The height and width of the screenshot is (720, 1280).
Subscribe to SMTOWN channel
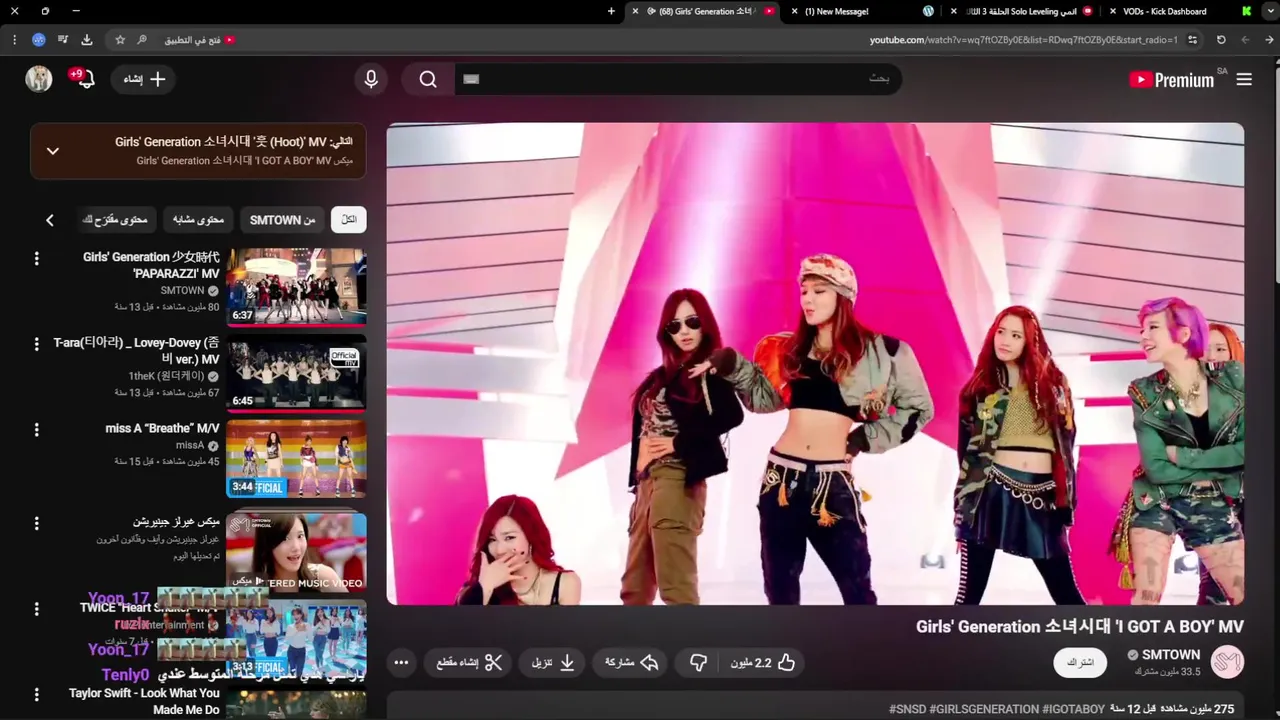coord(1080,662)
